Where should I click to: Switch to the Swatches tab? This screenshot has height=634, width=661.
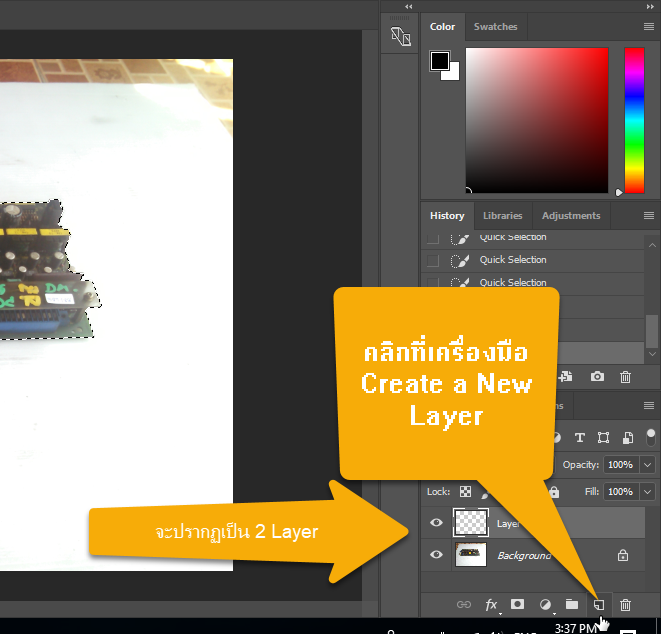(495, 27)
